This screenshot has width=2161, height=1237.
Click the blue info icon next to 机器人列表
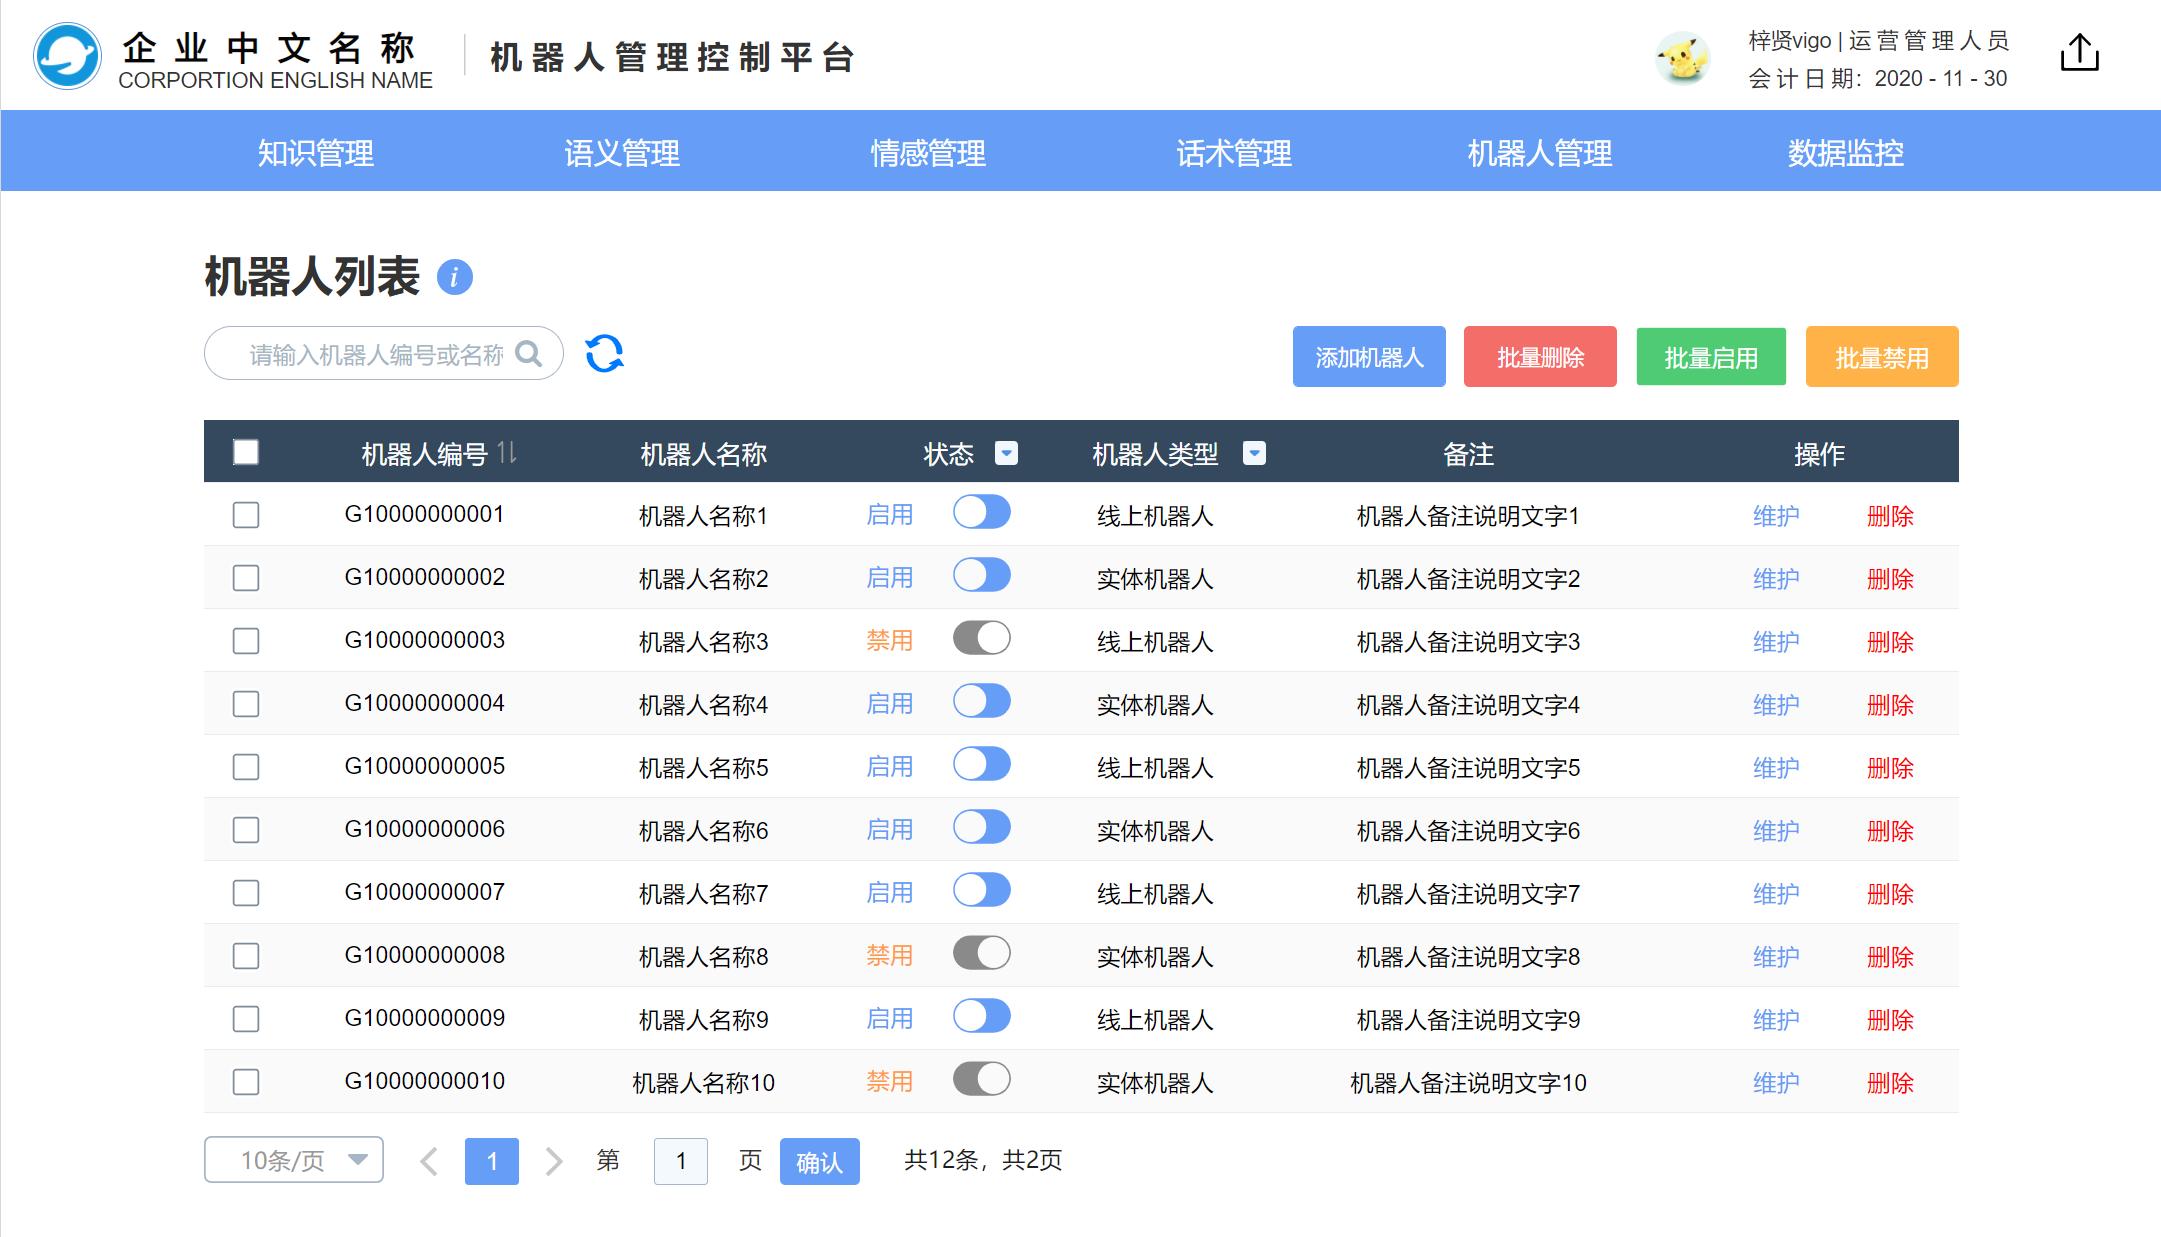[454, 277]
